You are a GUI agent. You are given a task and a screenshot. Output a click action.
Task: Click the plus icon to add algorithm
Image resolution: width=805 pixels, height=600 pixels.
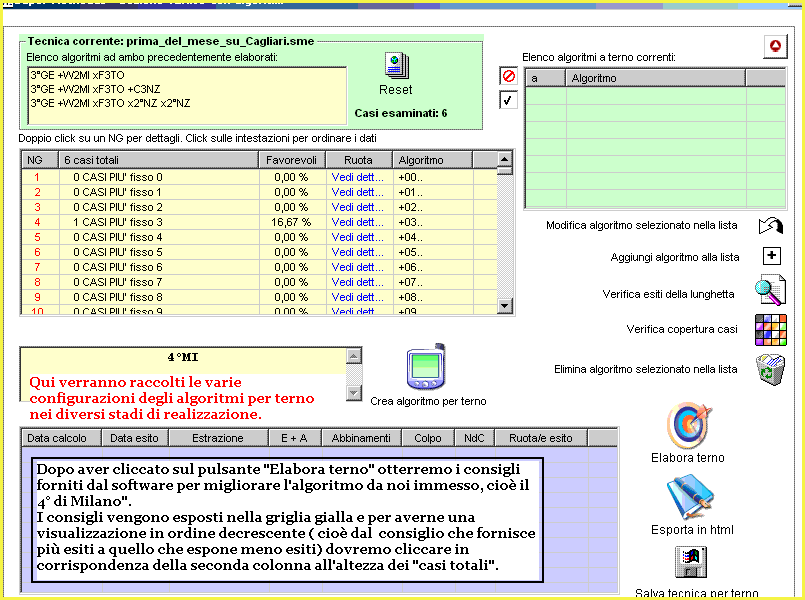pos(772,256)
